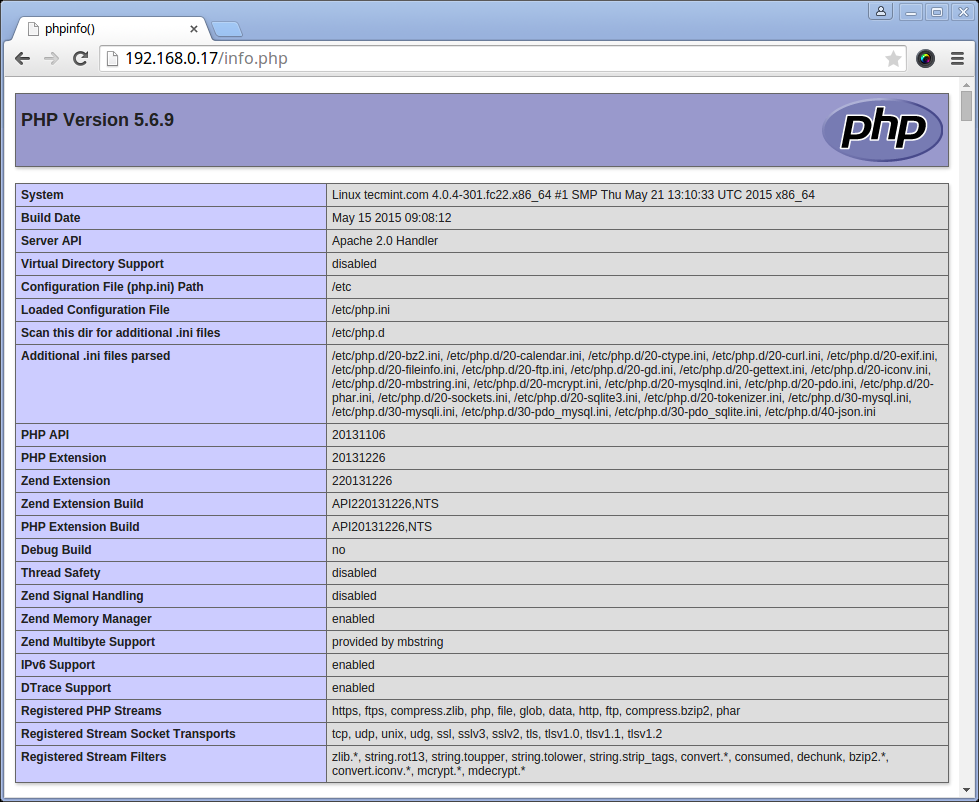
Task: Click the tcp, udp, unix transports value
Action: 497,734
